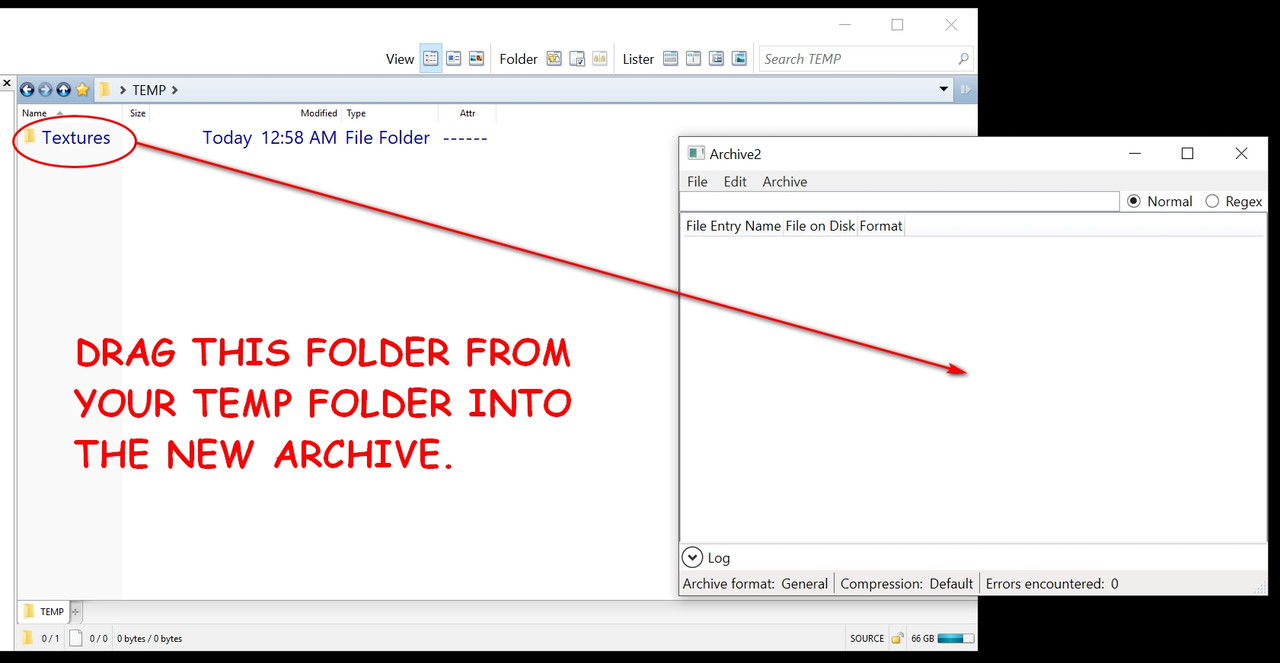
Task: Close the side panel with the X
Action: coord(7,84)
